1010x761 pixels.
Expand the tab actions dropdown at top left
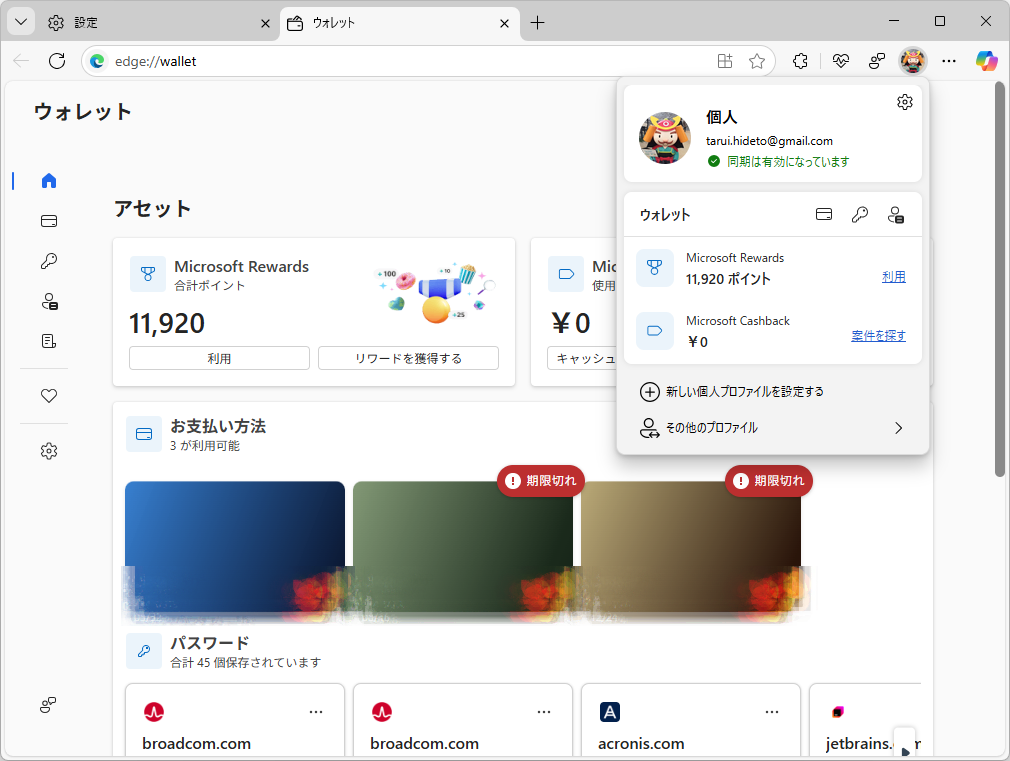(x=20, y=21)
